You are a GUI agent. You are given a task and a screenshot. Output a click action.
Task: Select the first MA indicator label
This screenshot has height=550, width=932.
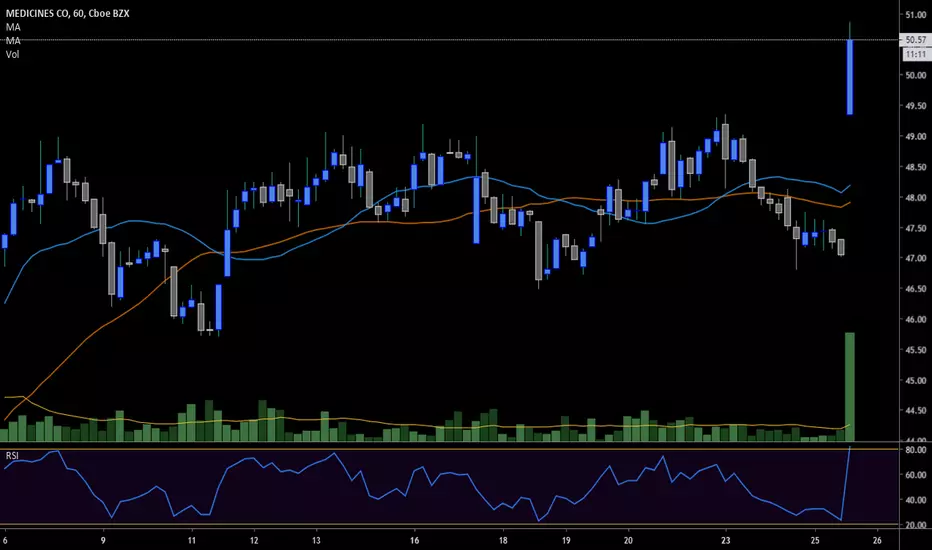pos(13,27)
